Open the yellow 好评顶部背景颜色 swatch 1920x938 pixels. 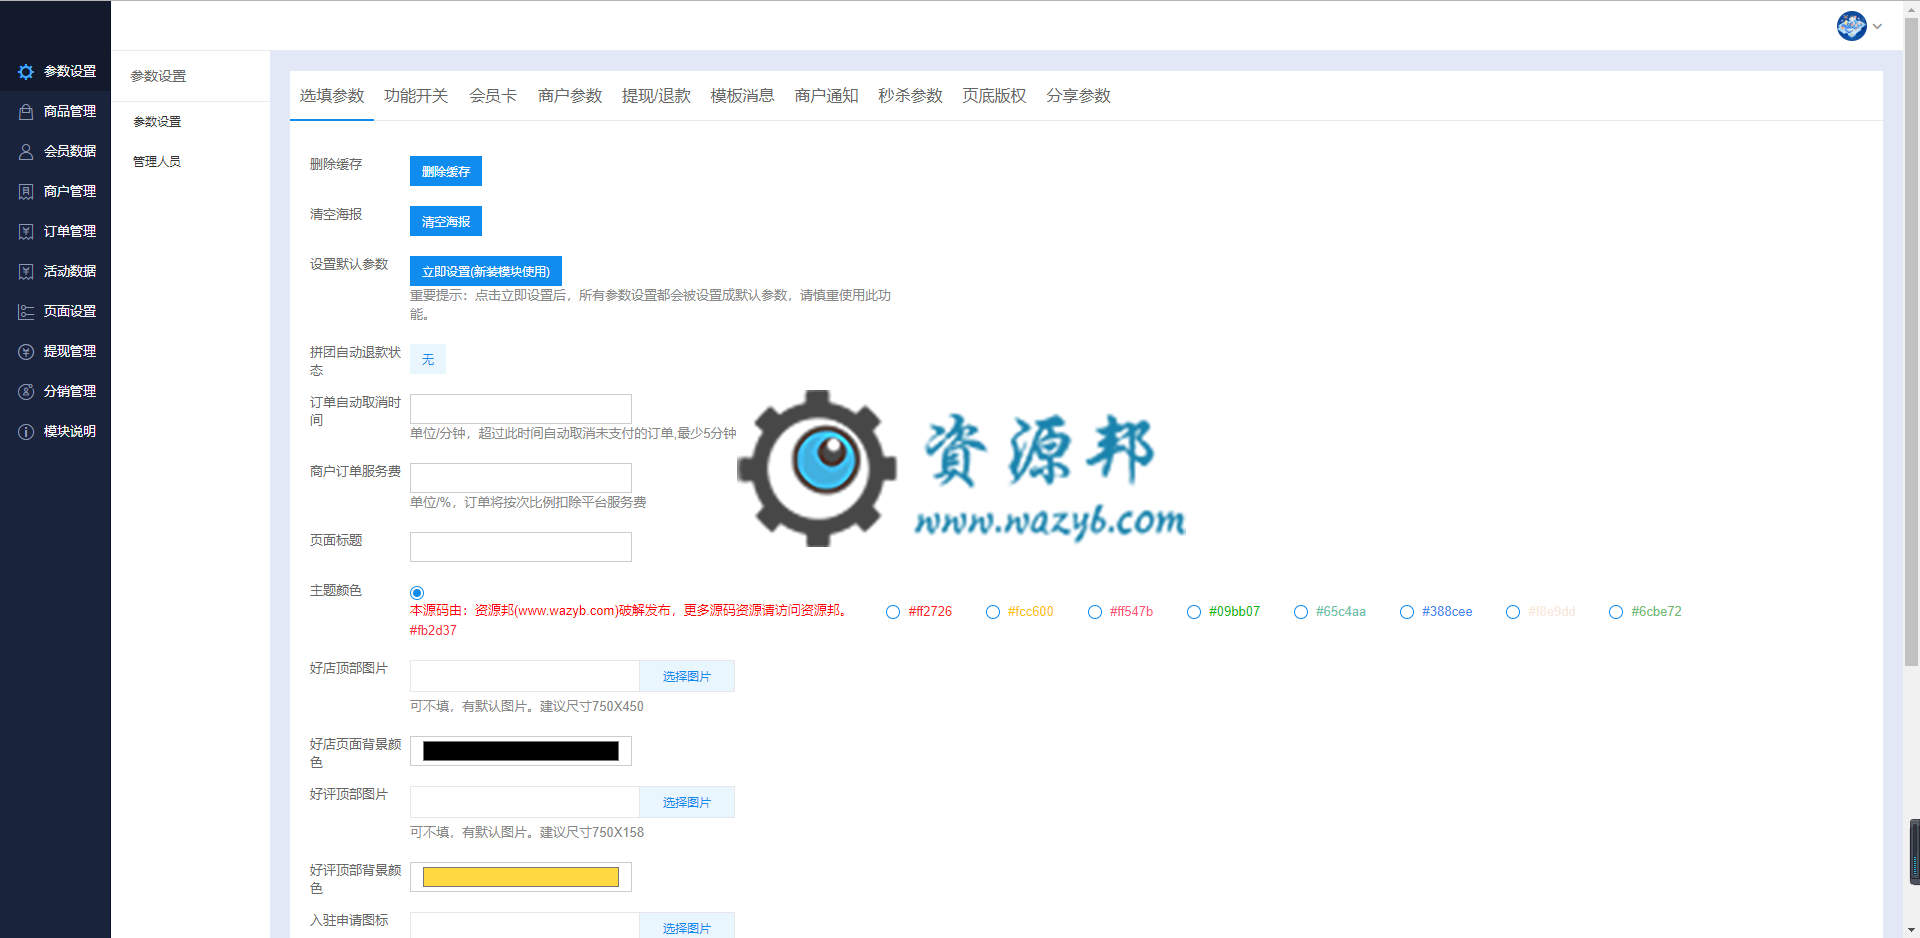tap(521, 877)
